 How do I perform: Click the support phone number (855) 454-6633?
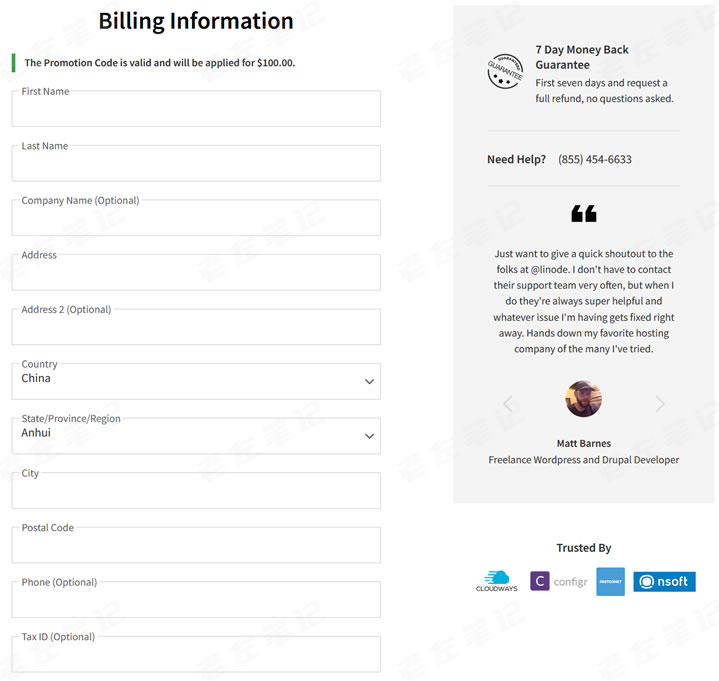[x=595, y=159]
